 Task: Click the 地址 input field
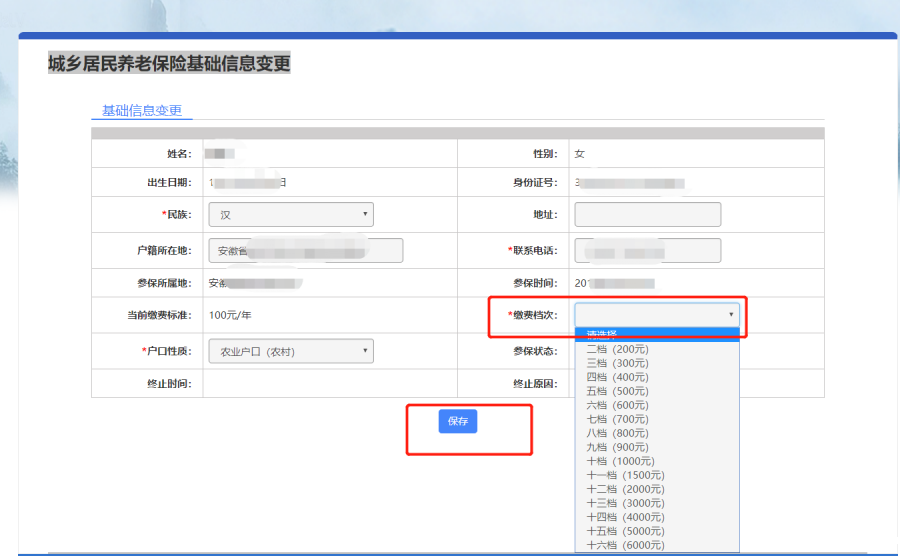(647, 214)
